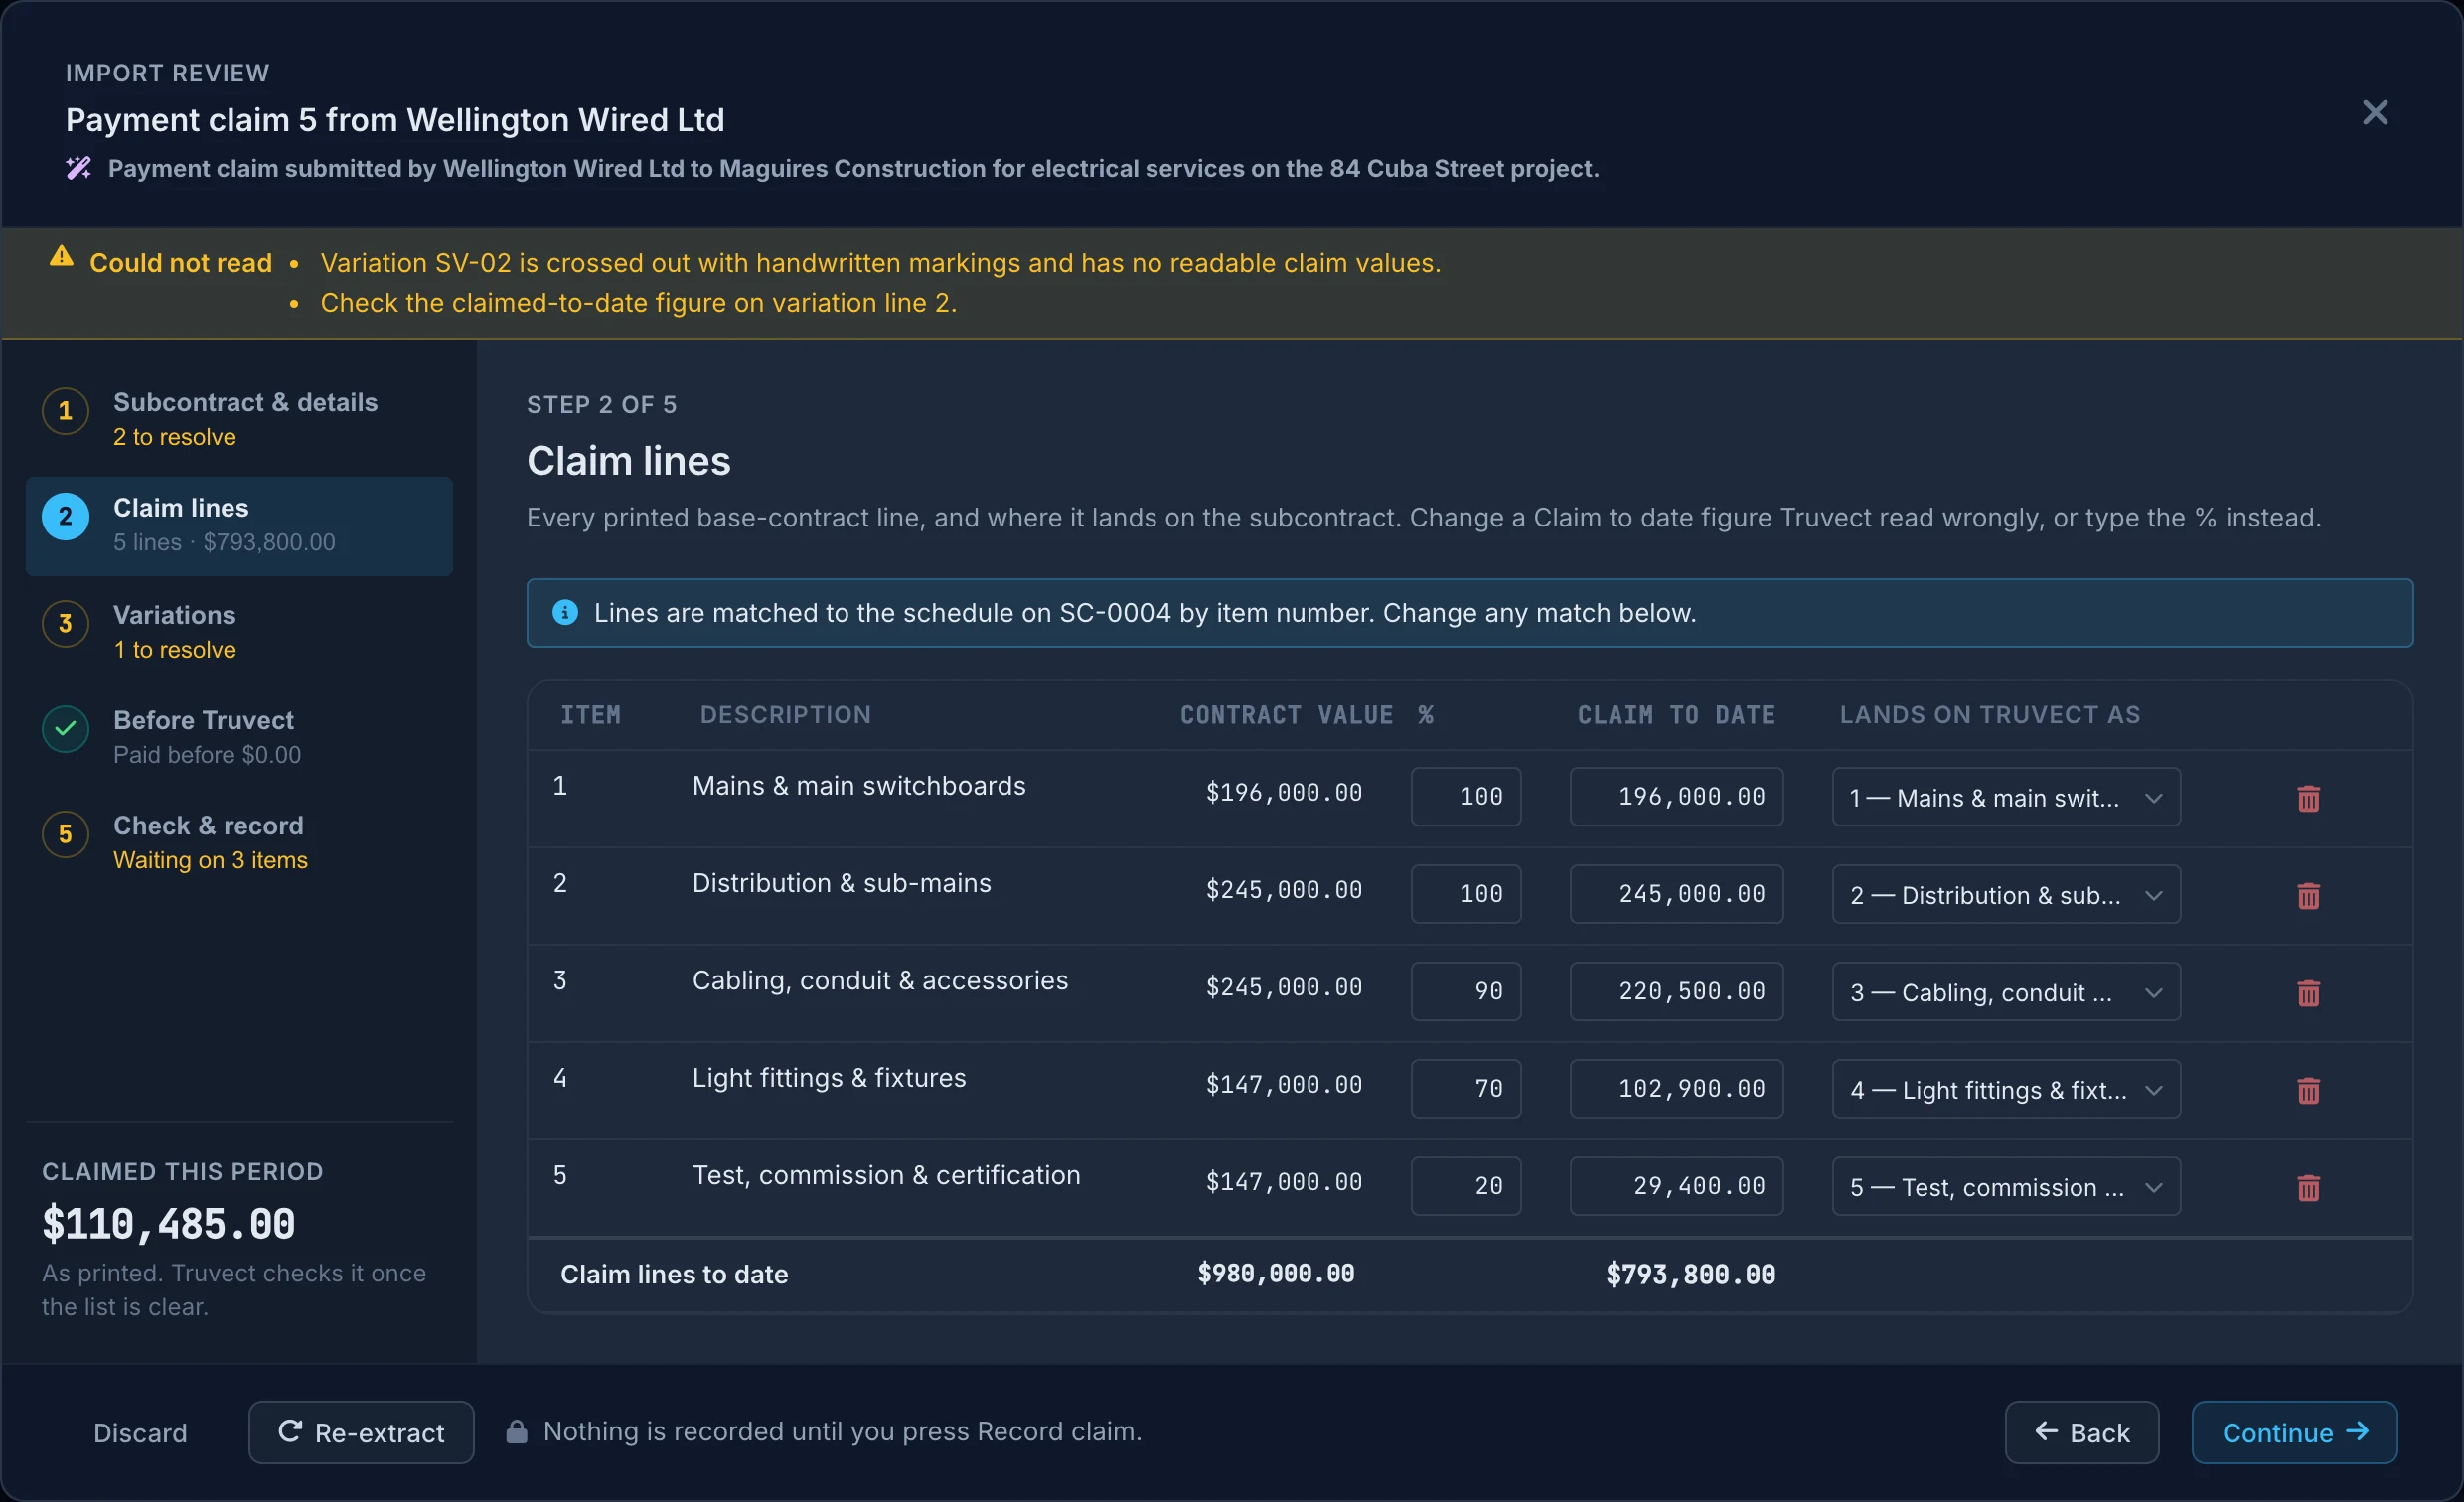Delete the Distribution & sub-mains line
The image size is (2464, 1502).
coord(2308,895)
